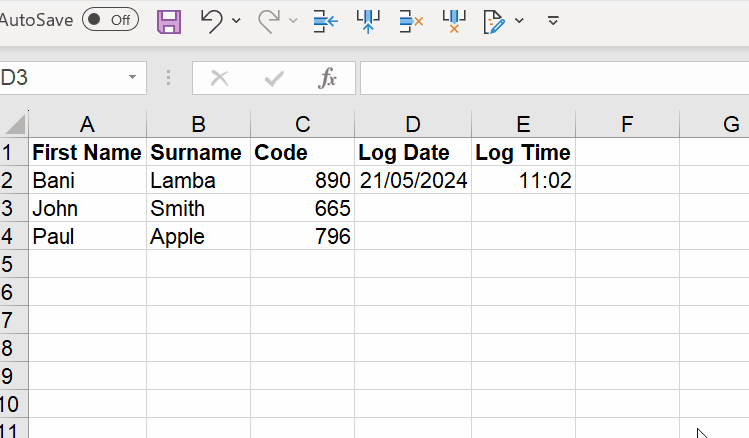
Task: Expand the Name Box dropdown
Action: [132, 78]
